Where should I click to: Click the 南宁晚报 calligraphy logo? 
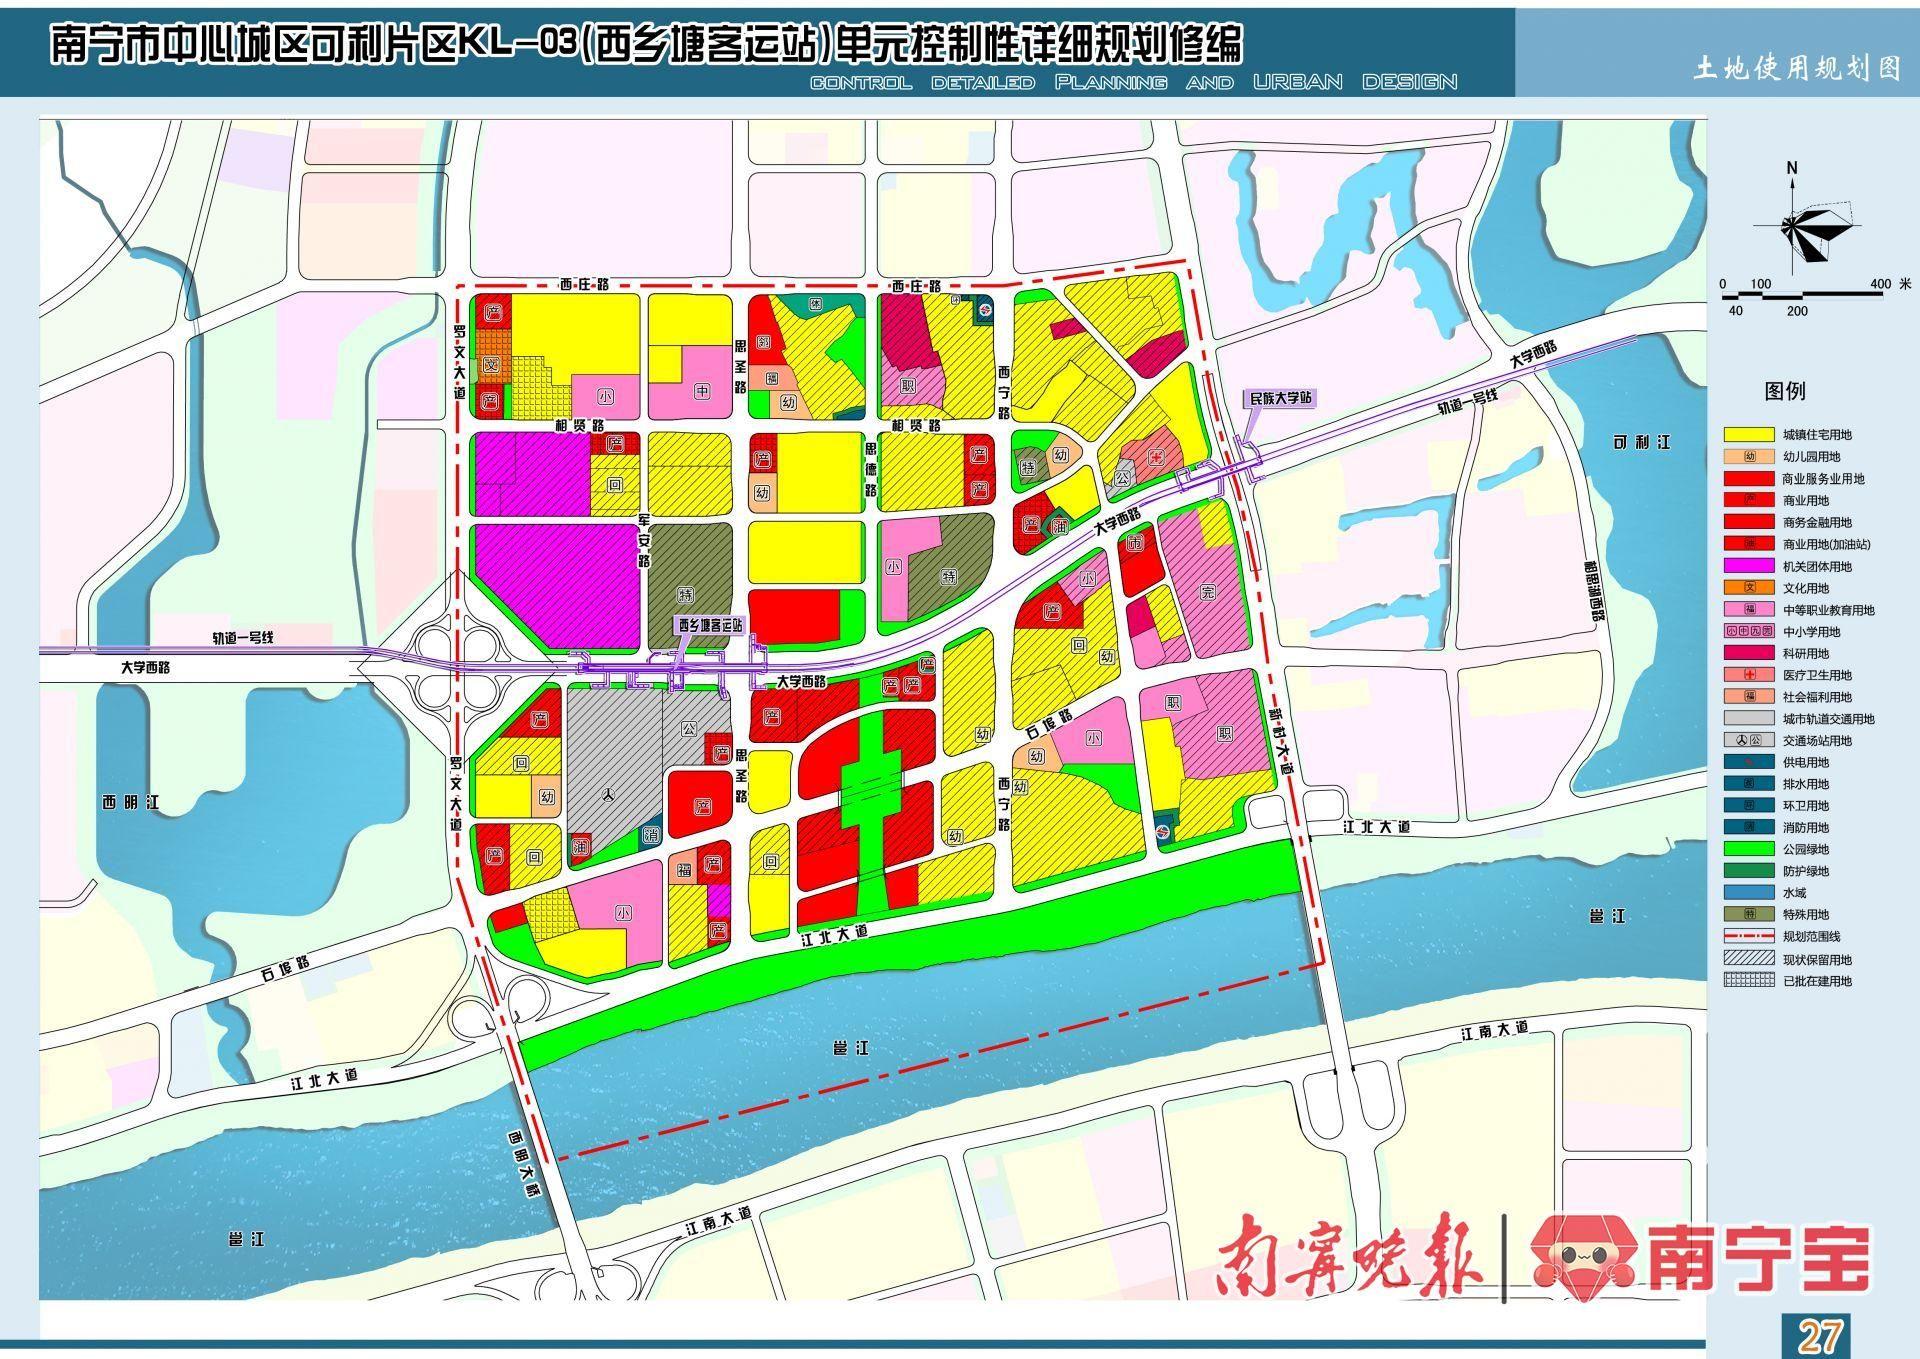point(1350,1256)
